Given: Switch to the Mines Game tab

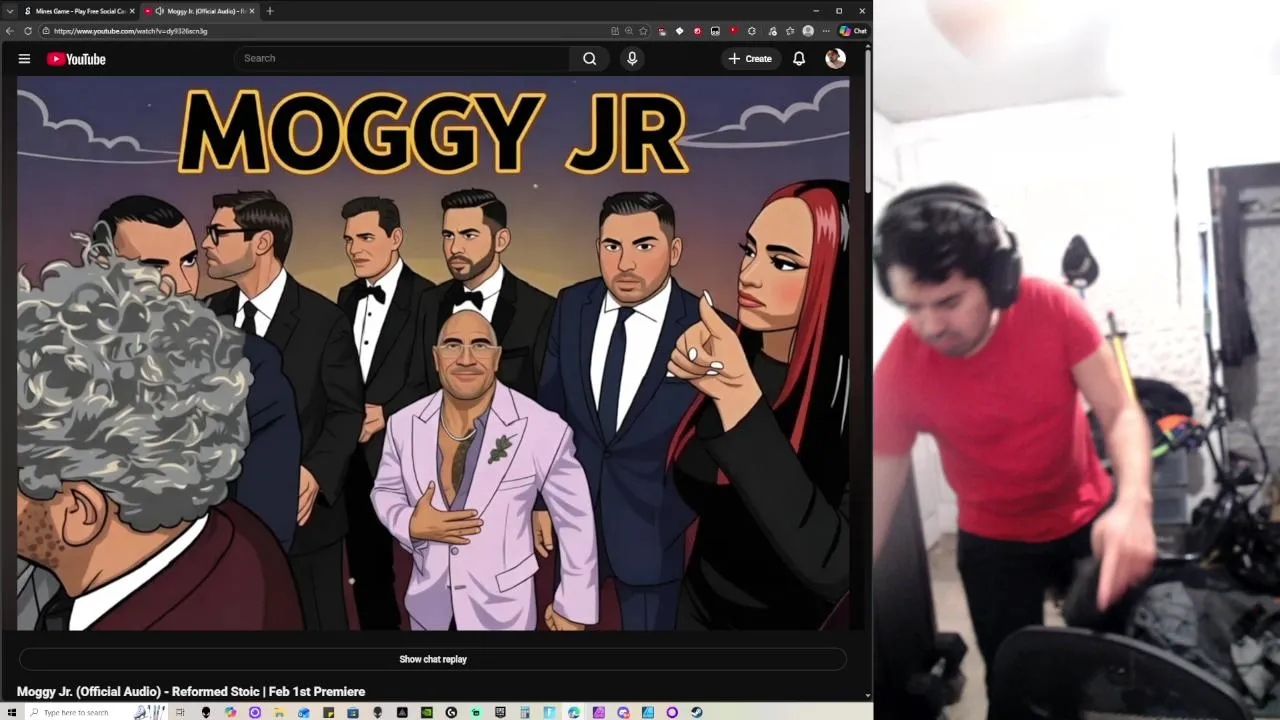Looking at the screenshot, I should 79,11.
